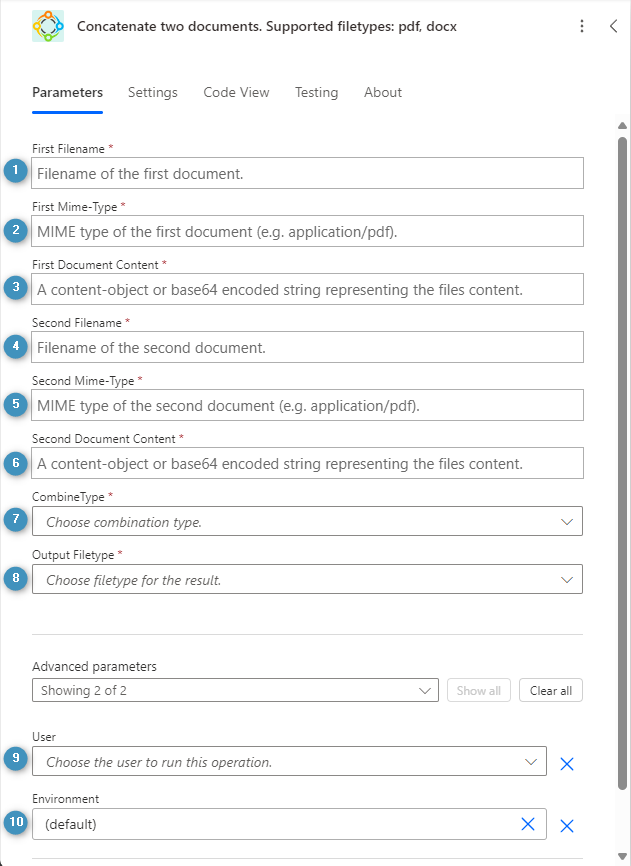
Task: Switch to the Parameters tab
Action: (67, 92)
